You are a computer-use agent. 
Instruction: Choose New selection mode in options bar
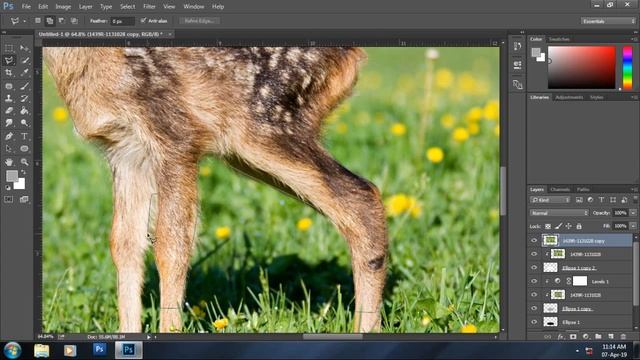click(38, 21)
